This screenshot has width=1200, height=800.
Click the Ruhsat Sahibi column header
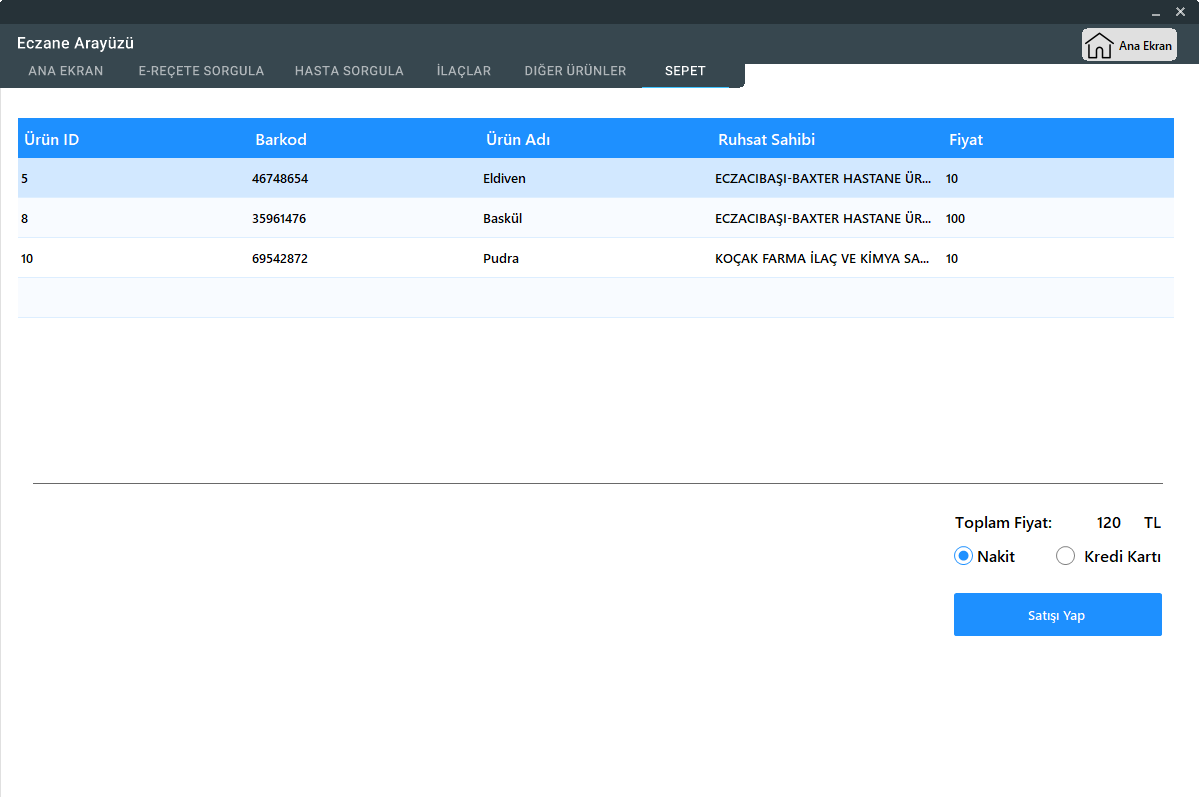coord(766,140)
